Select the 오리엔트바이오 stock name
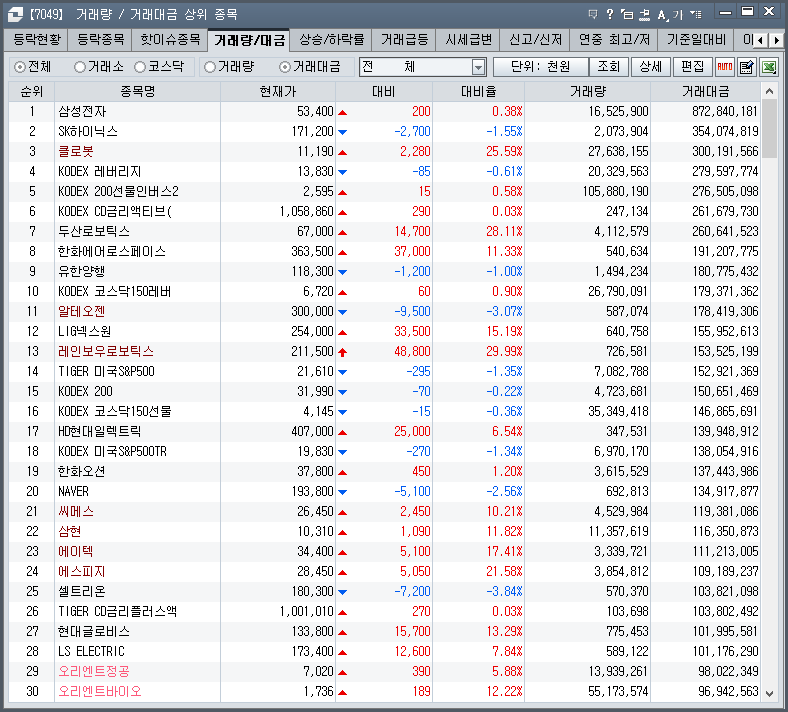Viewport: 788px width, 712px height. point(100,691)
